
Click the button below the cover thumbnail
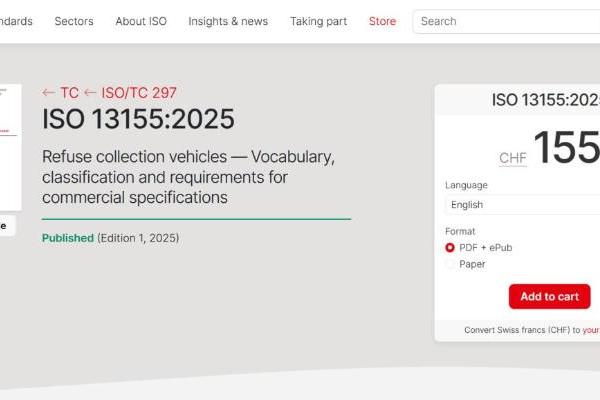[x=7, y=226]
